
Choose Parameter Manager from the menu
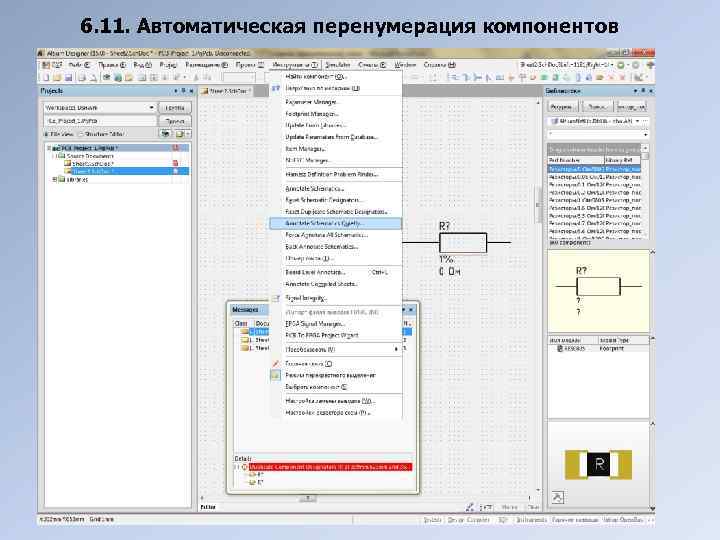coord(312,102)
